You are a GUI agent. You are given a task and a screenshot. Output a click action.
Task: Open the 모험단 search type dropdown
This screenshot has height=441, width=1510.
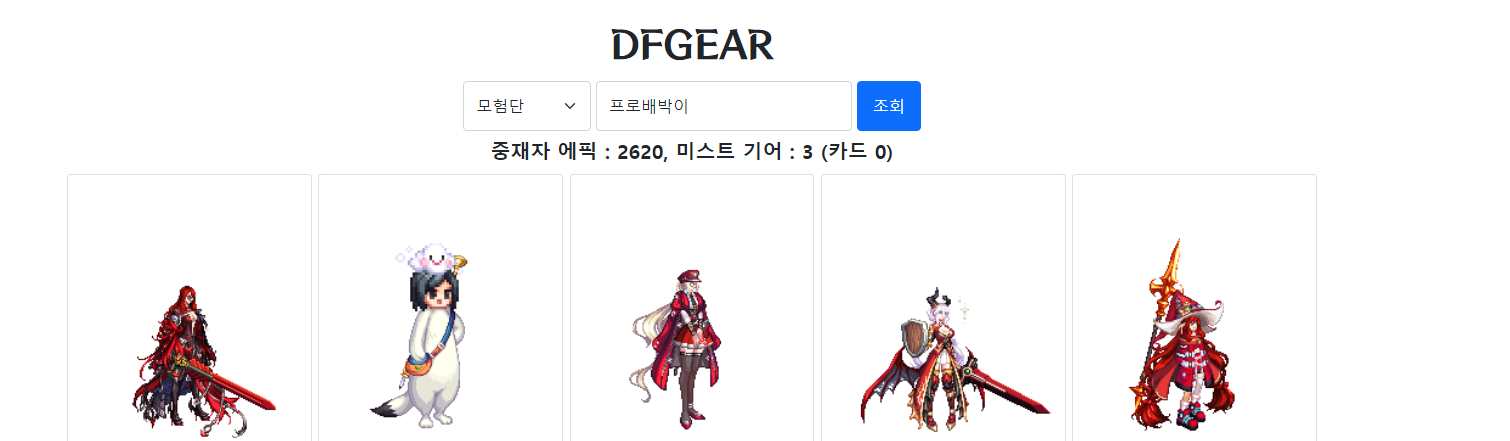coord(527,106)
